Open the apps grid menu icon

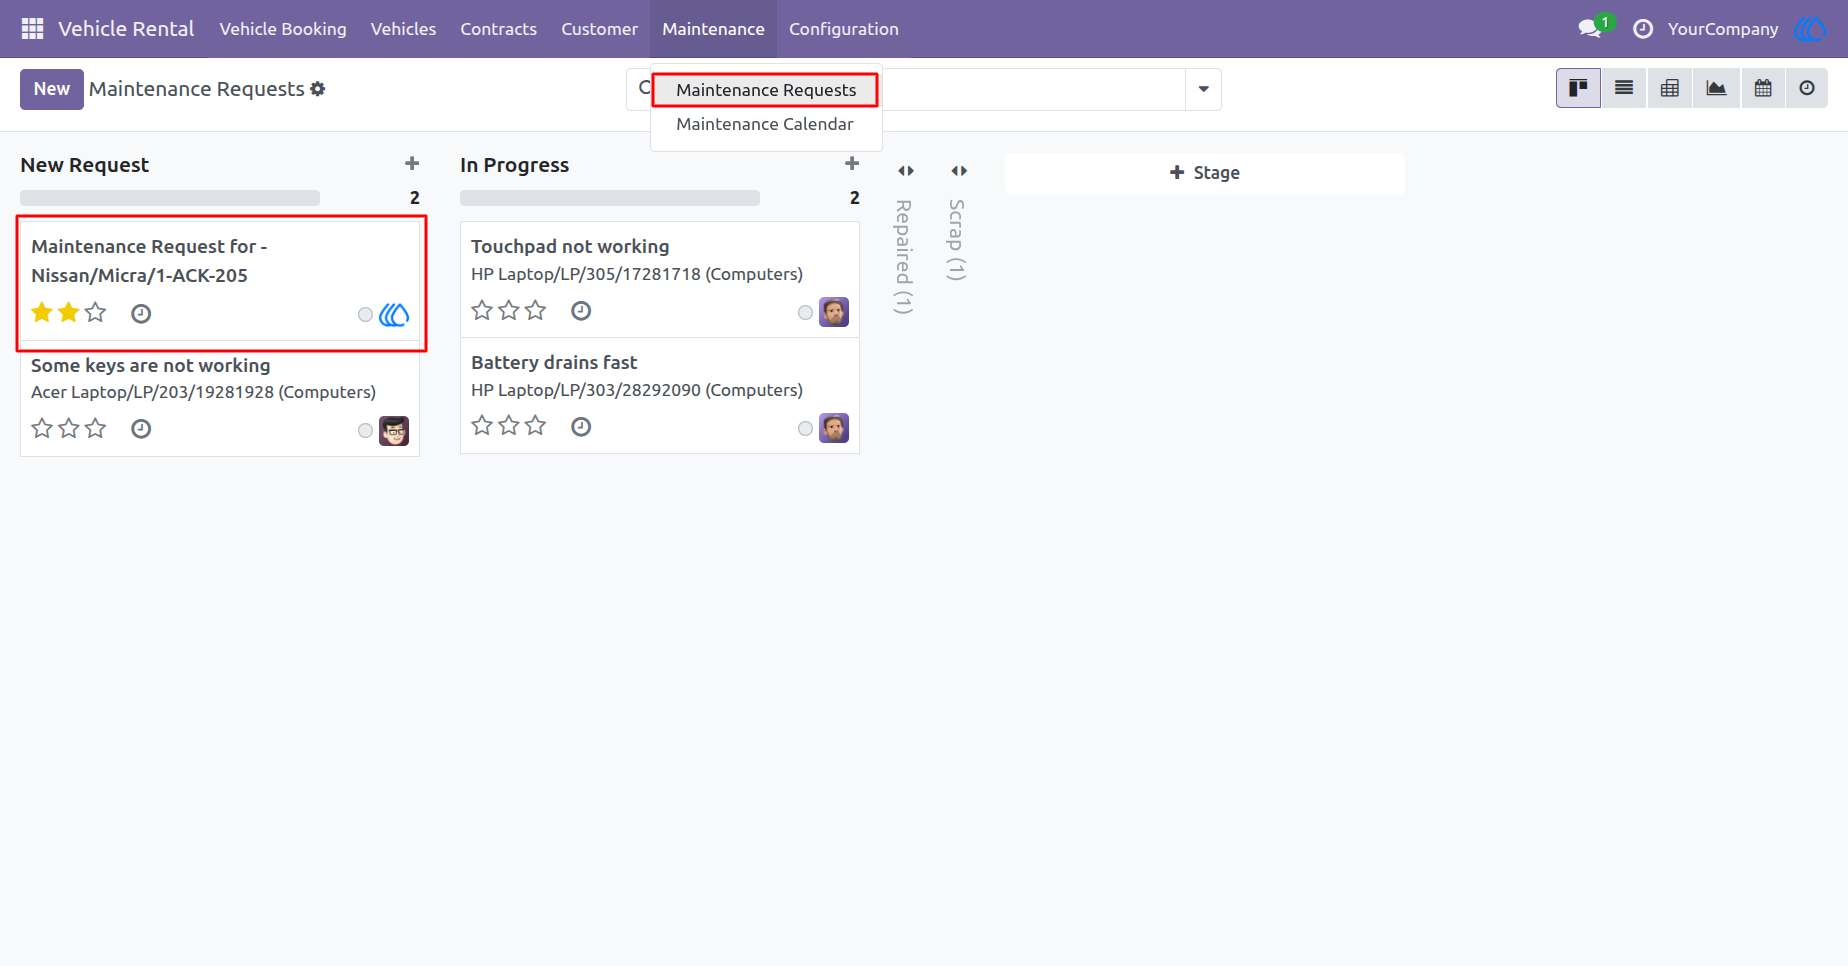tap(32, 29)
